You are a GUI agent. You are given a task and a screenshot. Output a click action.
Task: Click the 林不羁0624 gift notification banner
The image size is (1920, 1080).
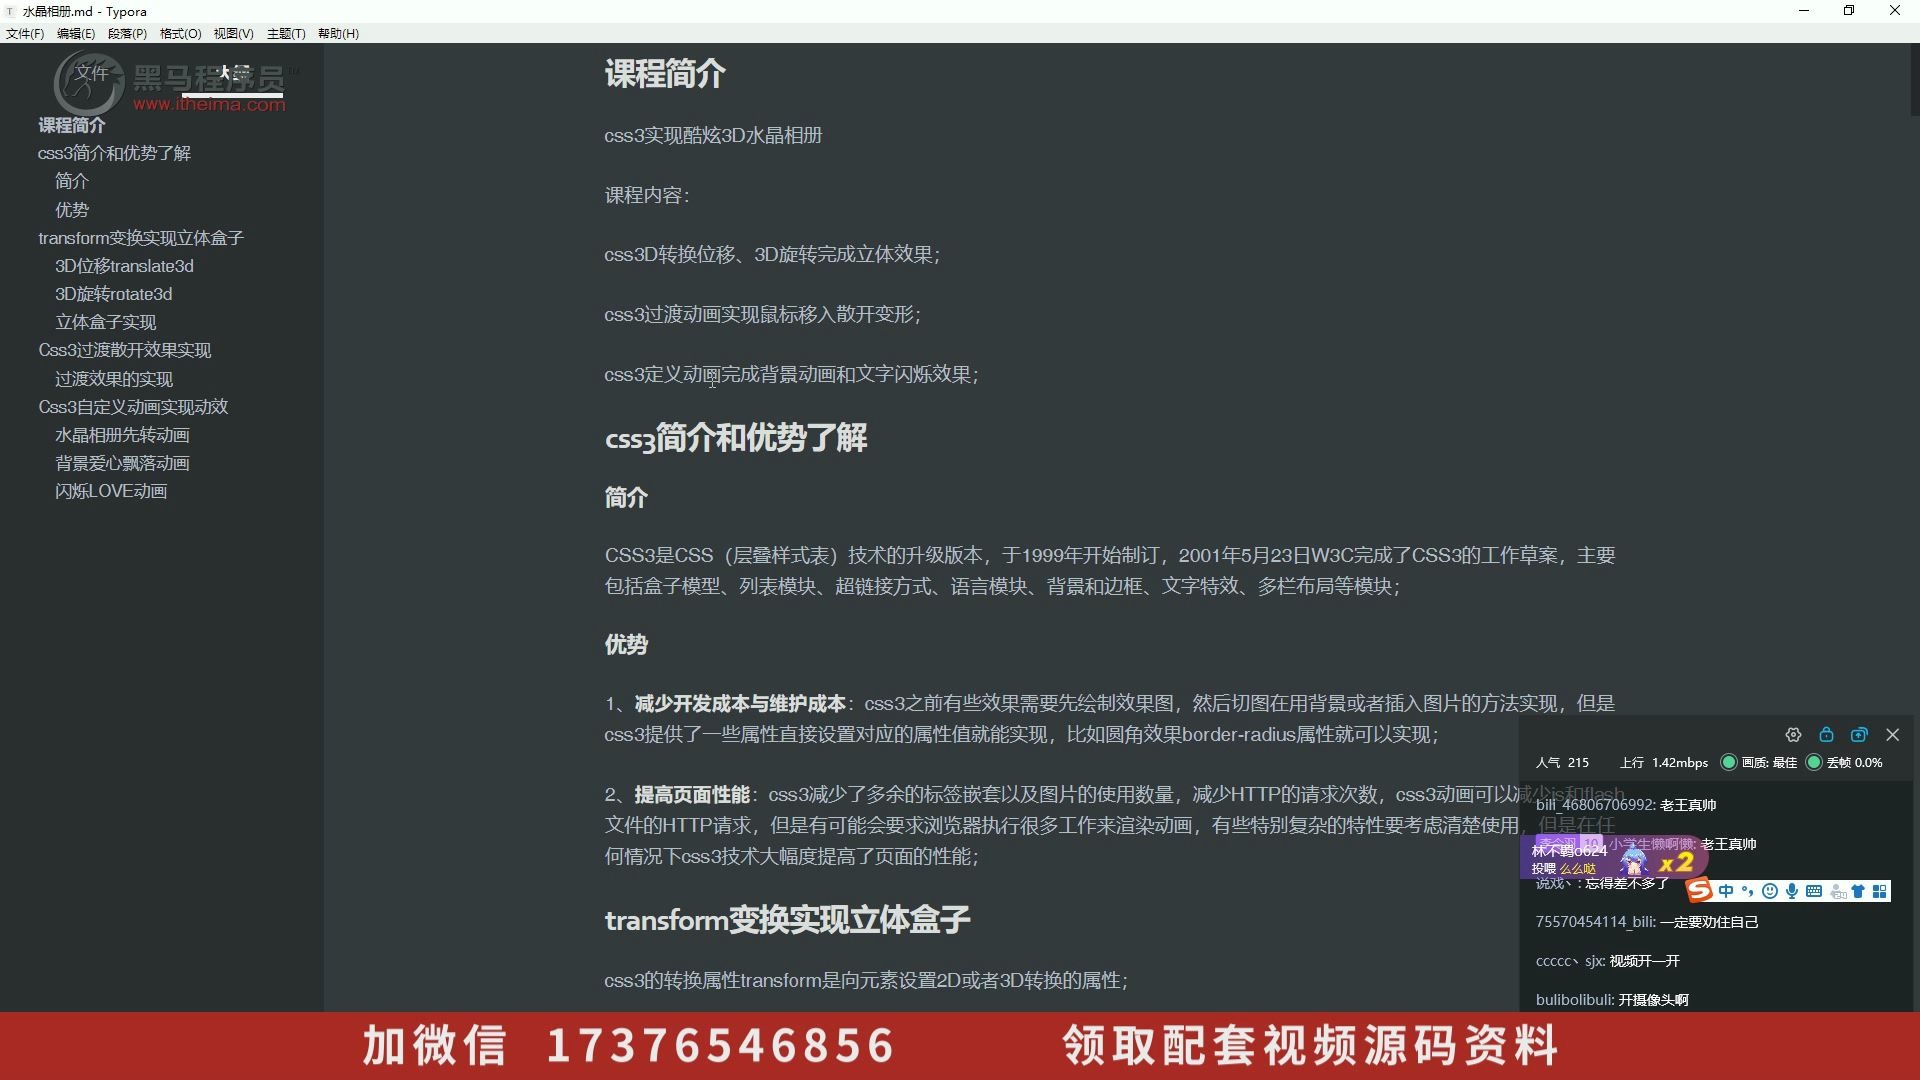[1612, 857]
